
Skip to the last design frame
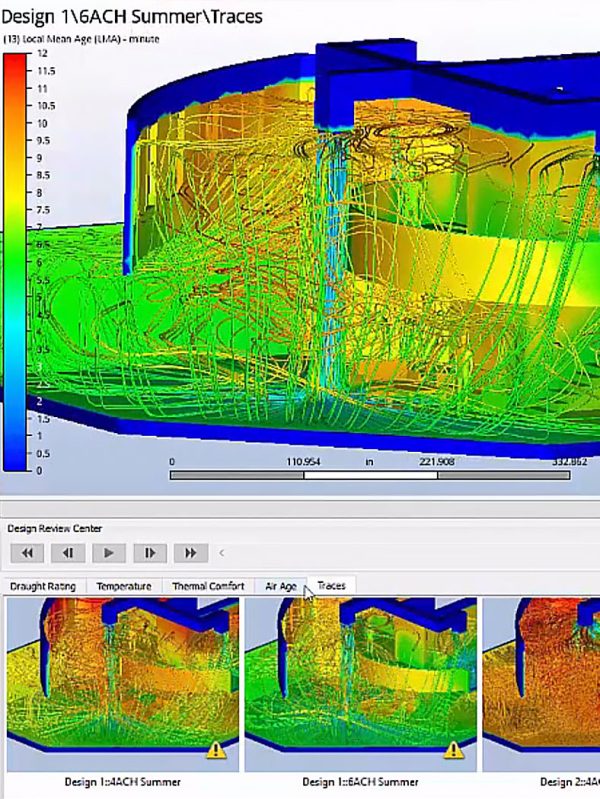[189, 552]
